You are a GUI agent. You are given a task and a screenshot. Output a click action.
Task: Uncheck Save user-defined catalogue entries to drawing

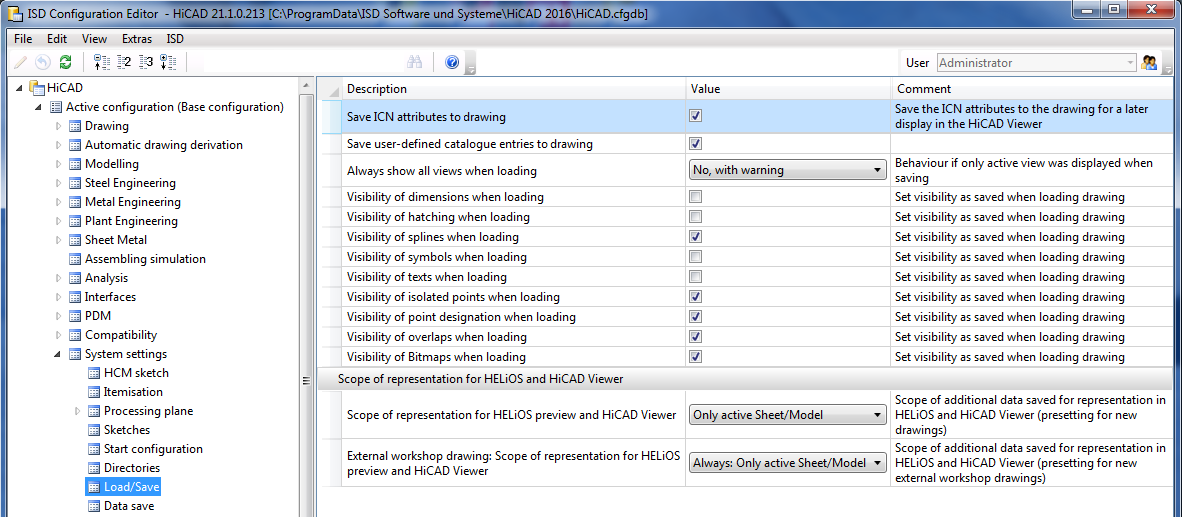[696, 143]
